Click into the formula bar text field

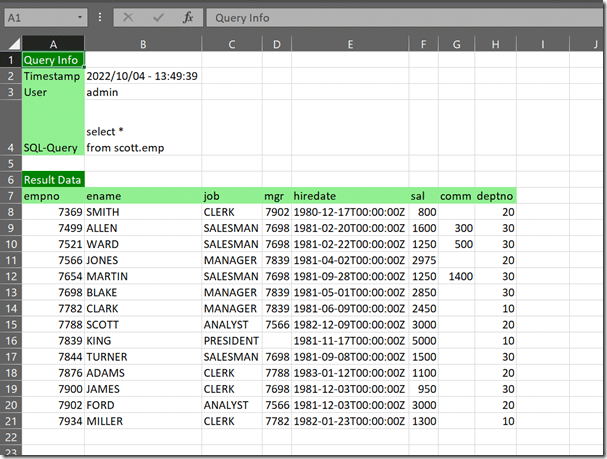400,18
